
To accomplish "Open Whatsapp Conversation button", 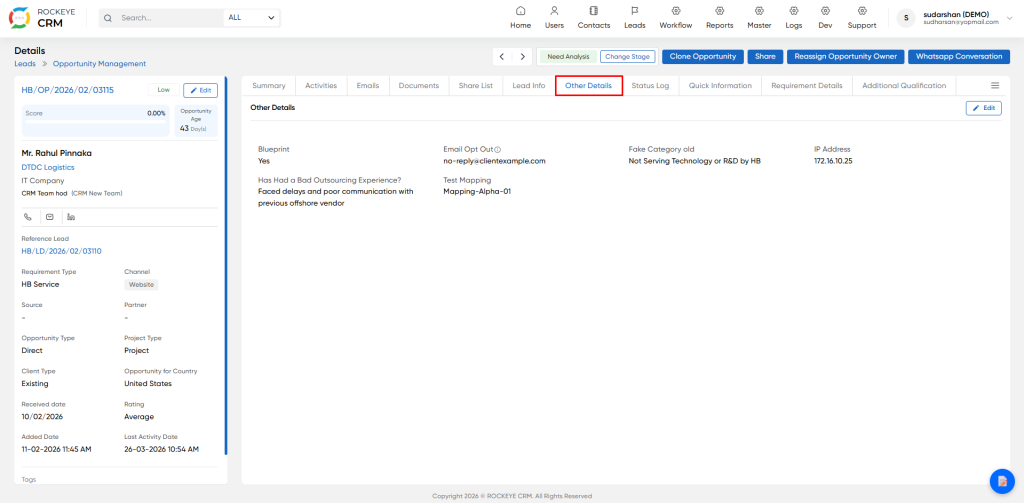I will (x=959, y=57).
